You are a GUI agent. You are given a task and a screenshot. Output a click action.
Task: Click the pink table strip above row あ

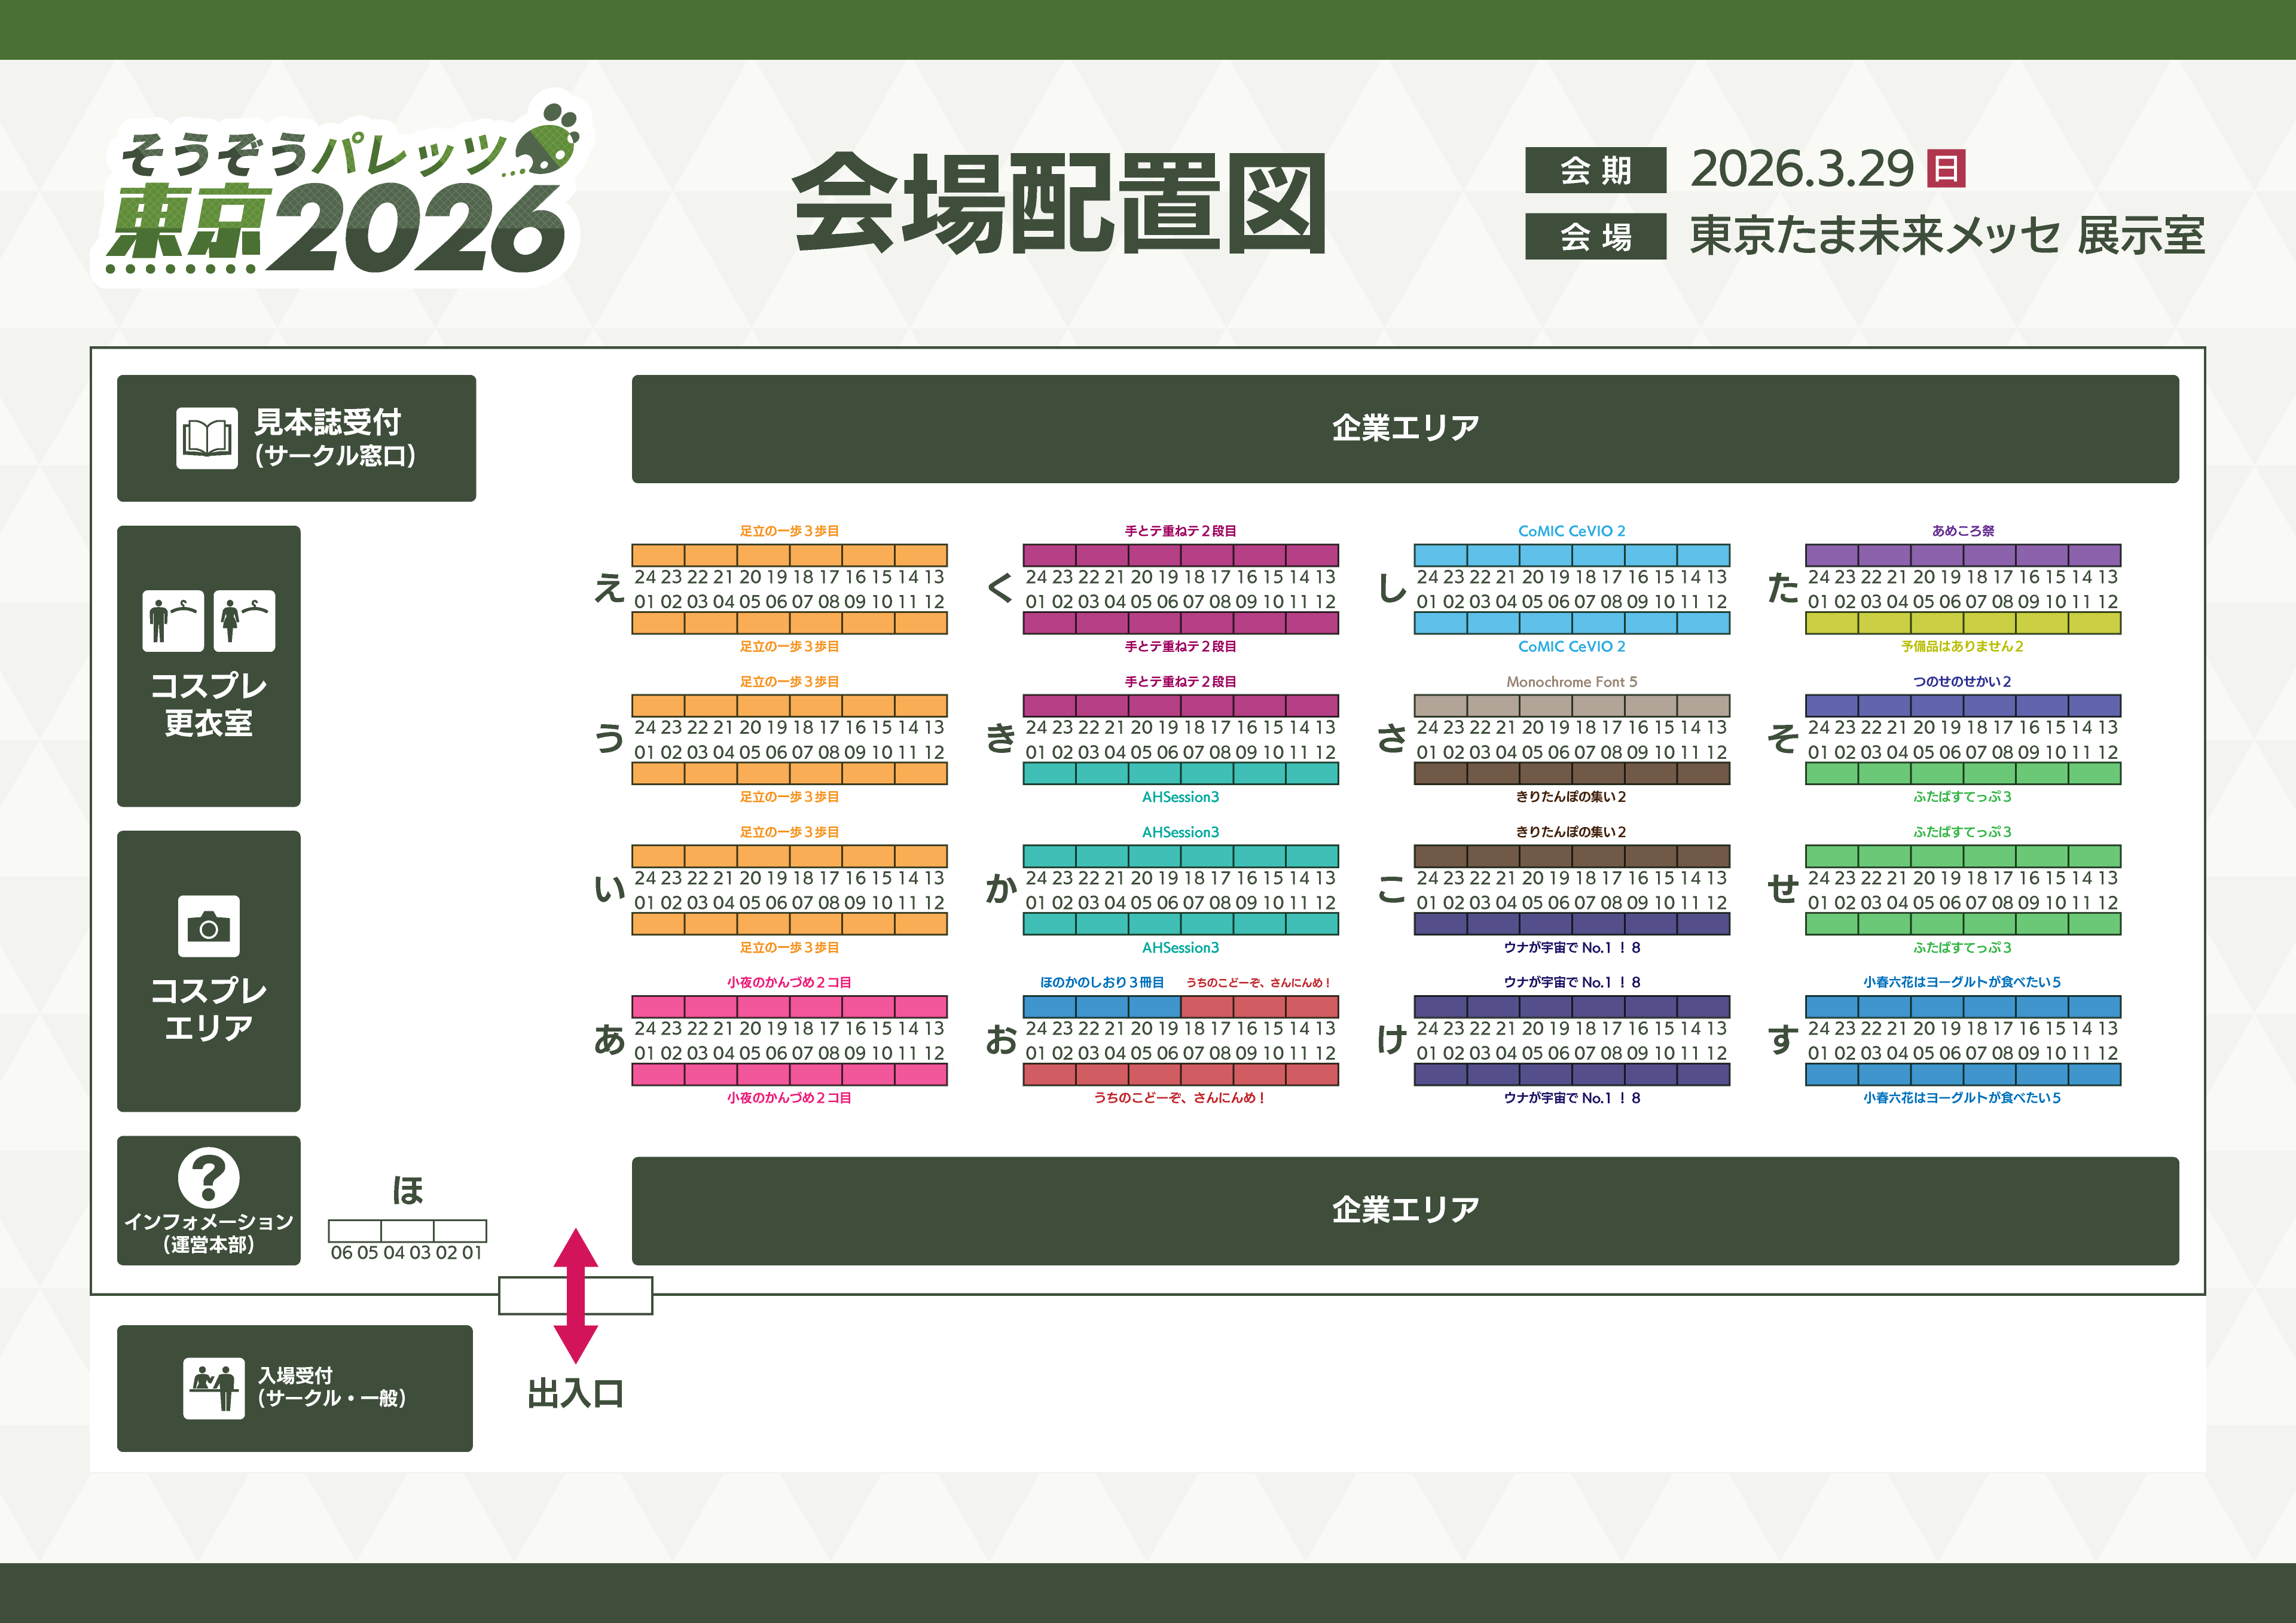click(789, 1006)
